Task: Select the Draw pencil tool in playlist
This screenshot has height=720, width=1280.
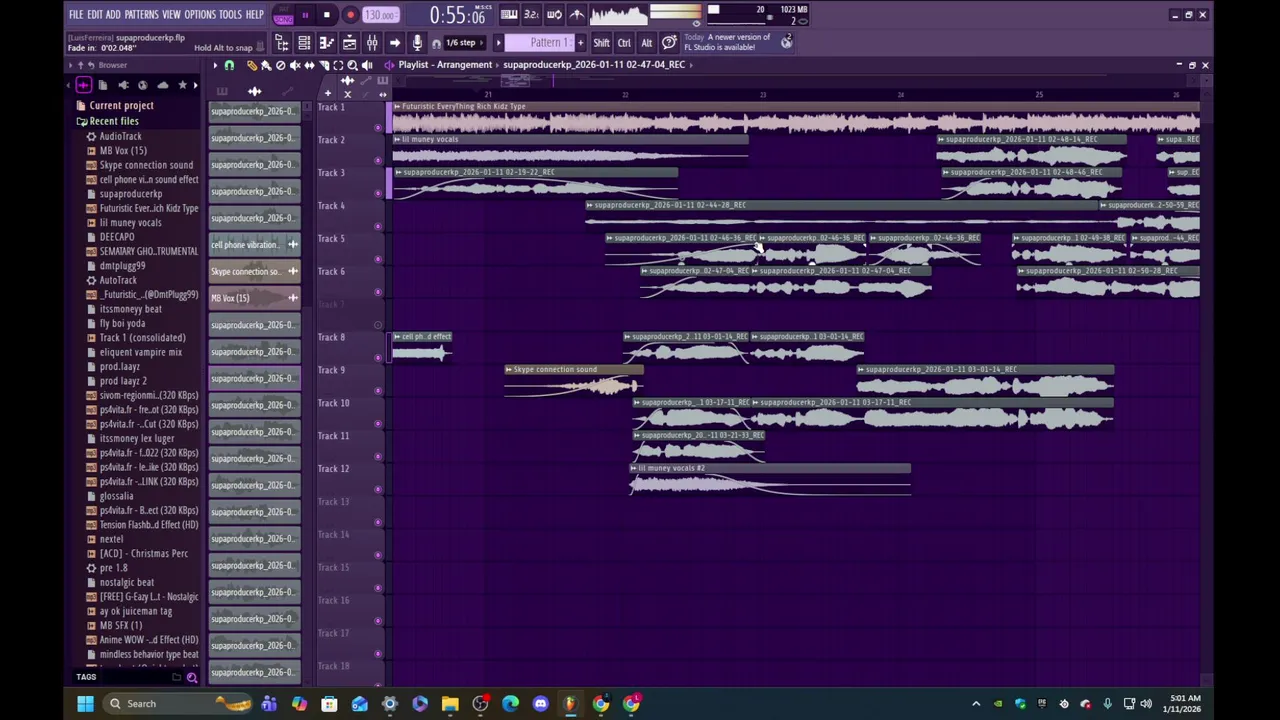Action: [252, 65]
